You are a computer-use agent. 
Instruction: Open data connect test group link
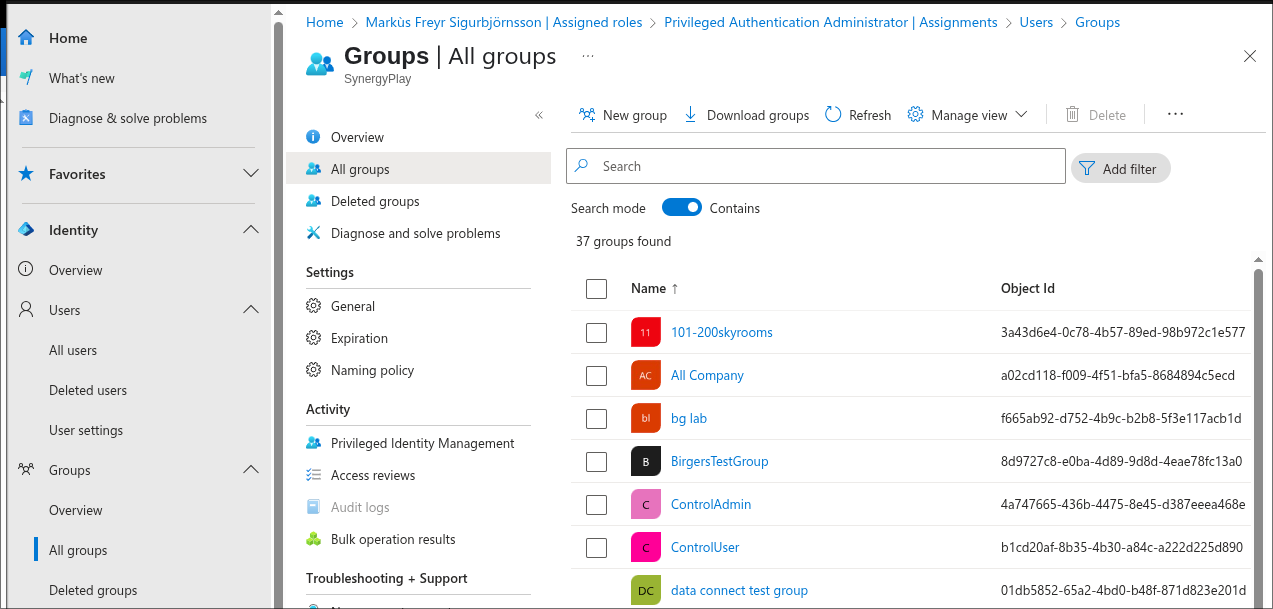point(739,590)
